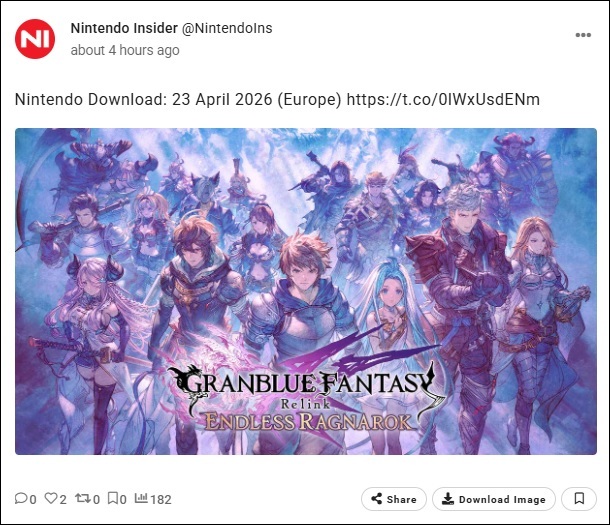
Task: Click the Nintendo Insider display name
Action: click(124, 28)
